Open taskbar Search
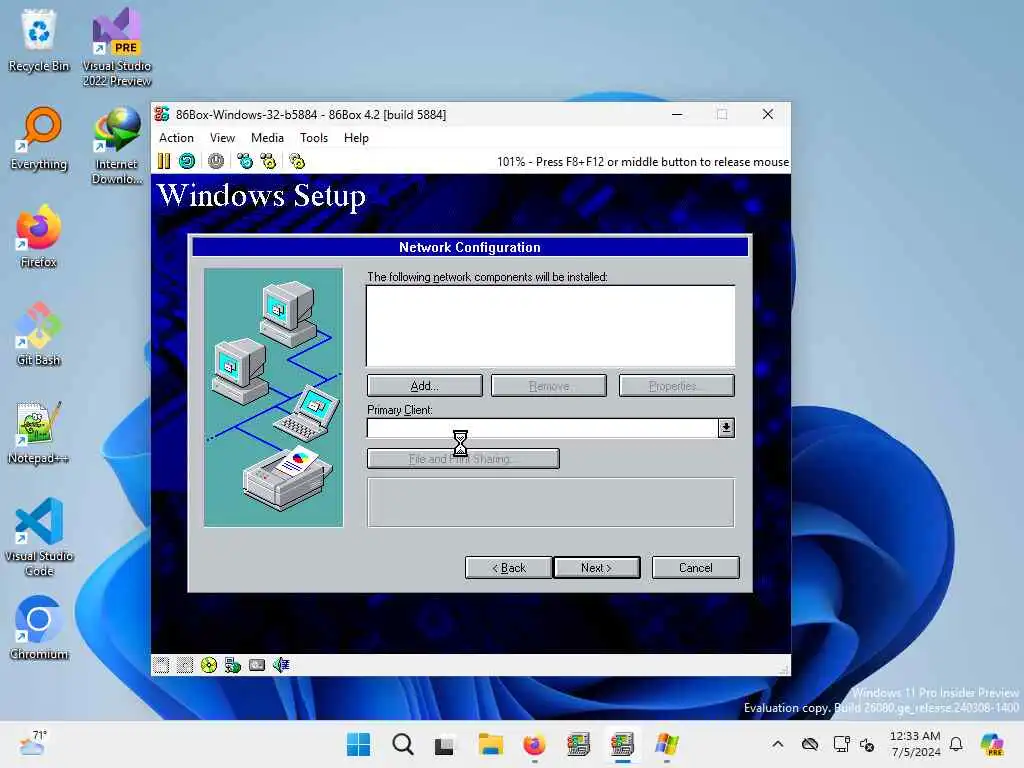The height and width of the screenshot is (768, 1024). point(402,744)
